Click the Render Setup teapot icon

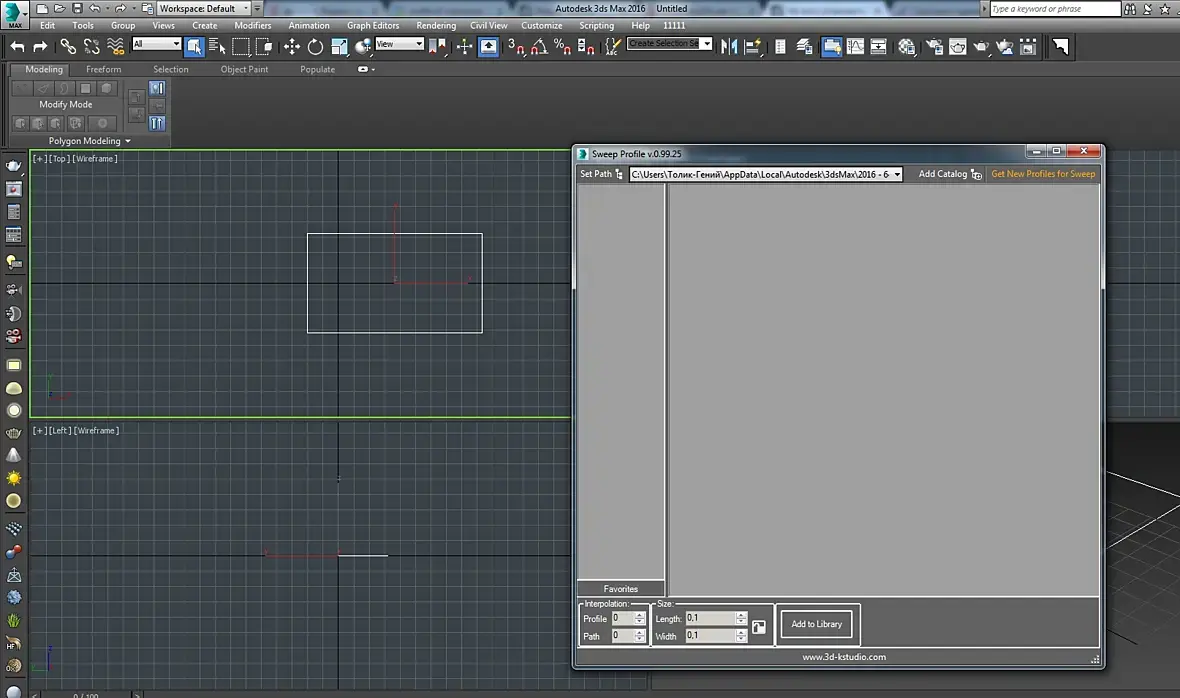coord(934,46)
